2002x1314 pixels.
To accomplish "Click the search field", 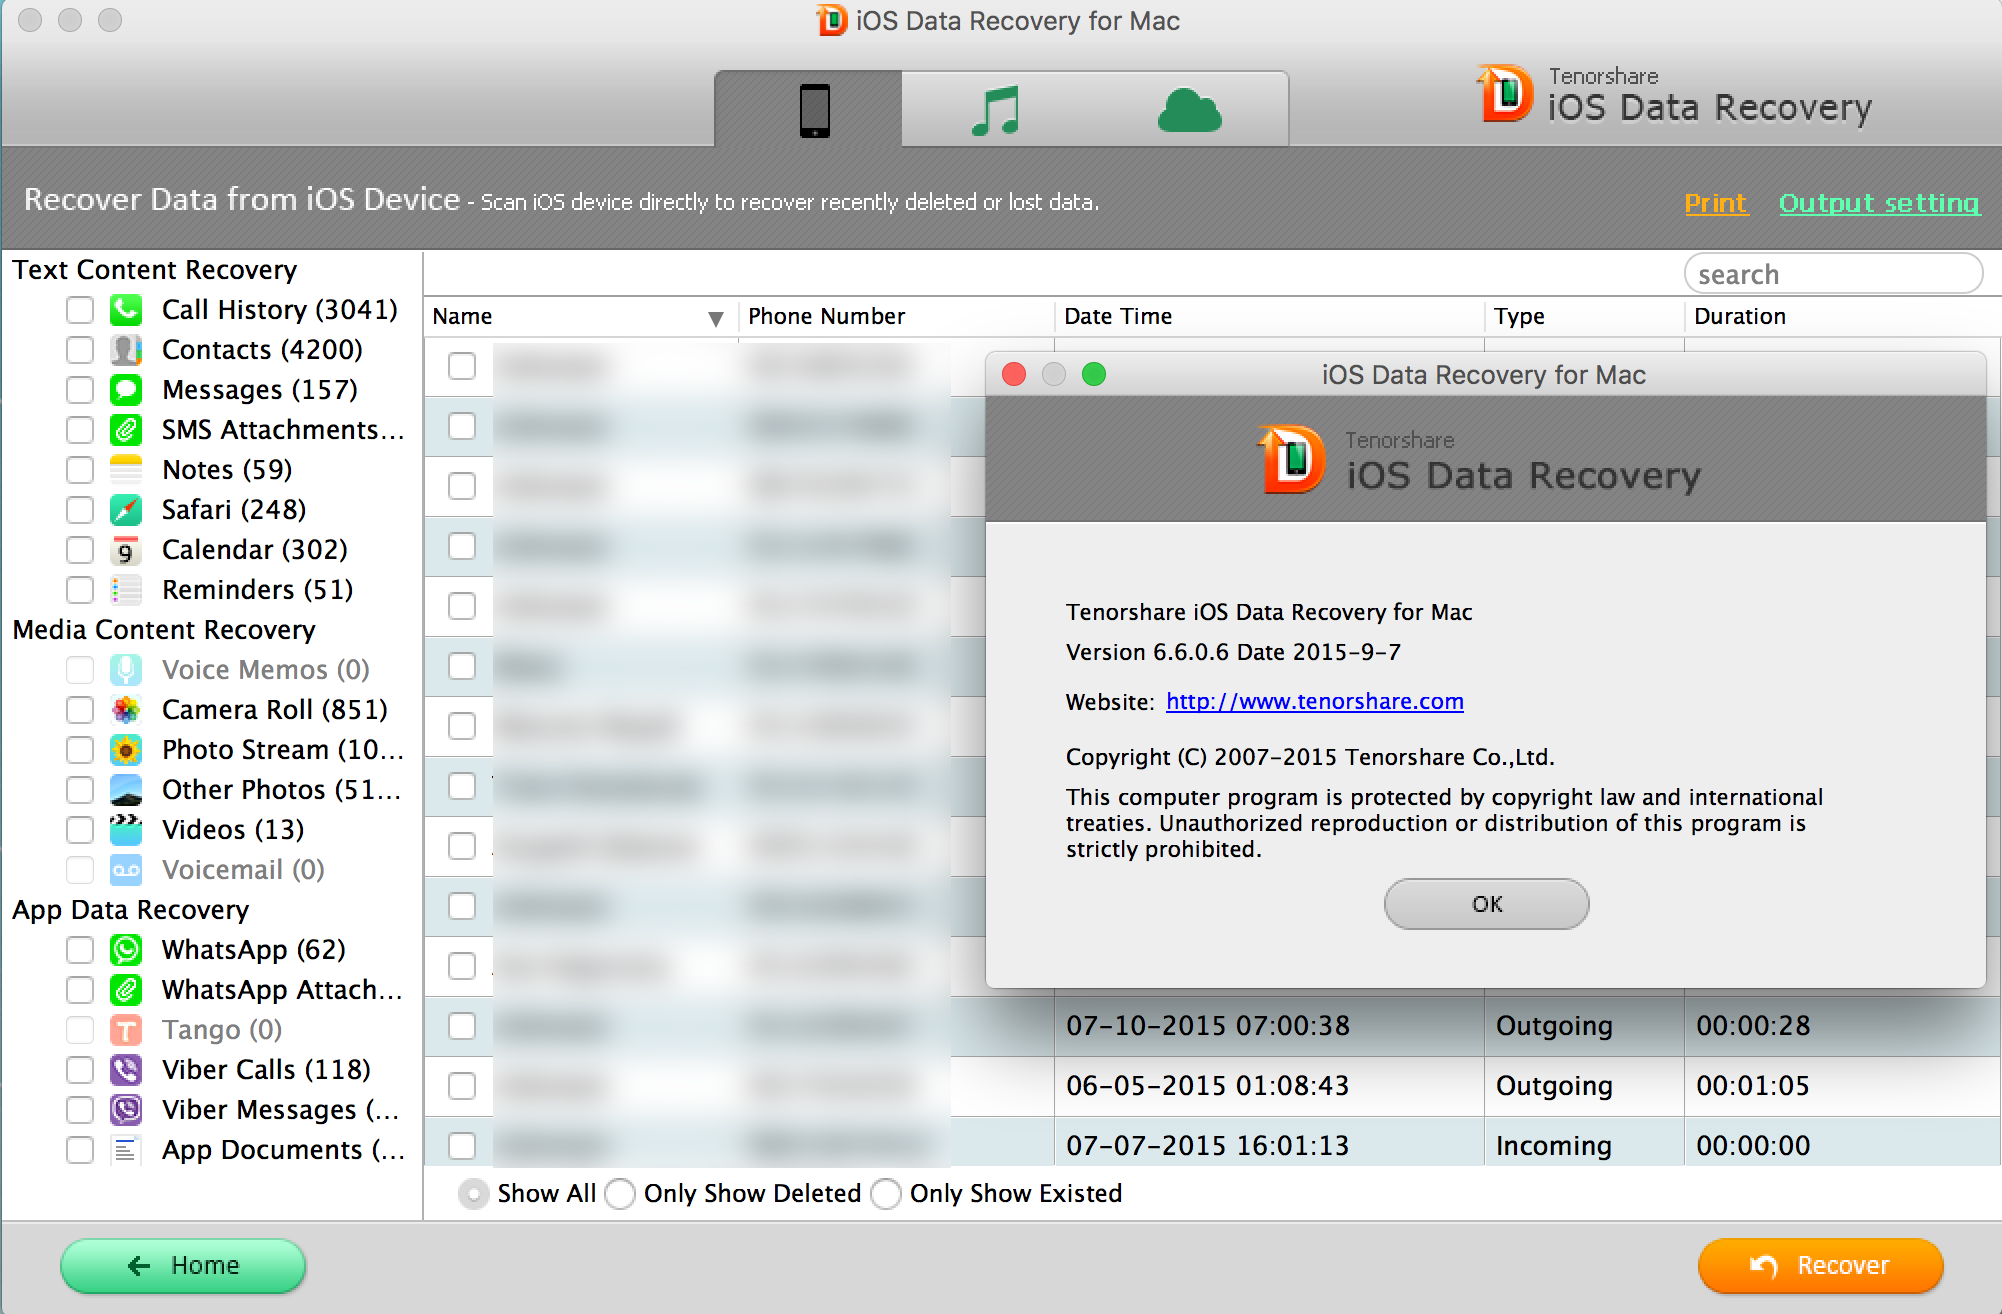I will point(1833,274).
